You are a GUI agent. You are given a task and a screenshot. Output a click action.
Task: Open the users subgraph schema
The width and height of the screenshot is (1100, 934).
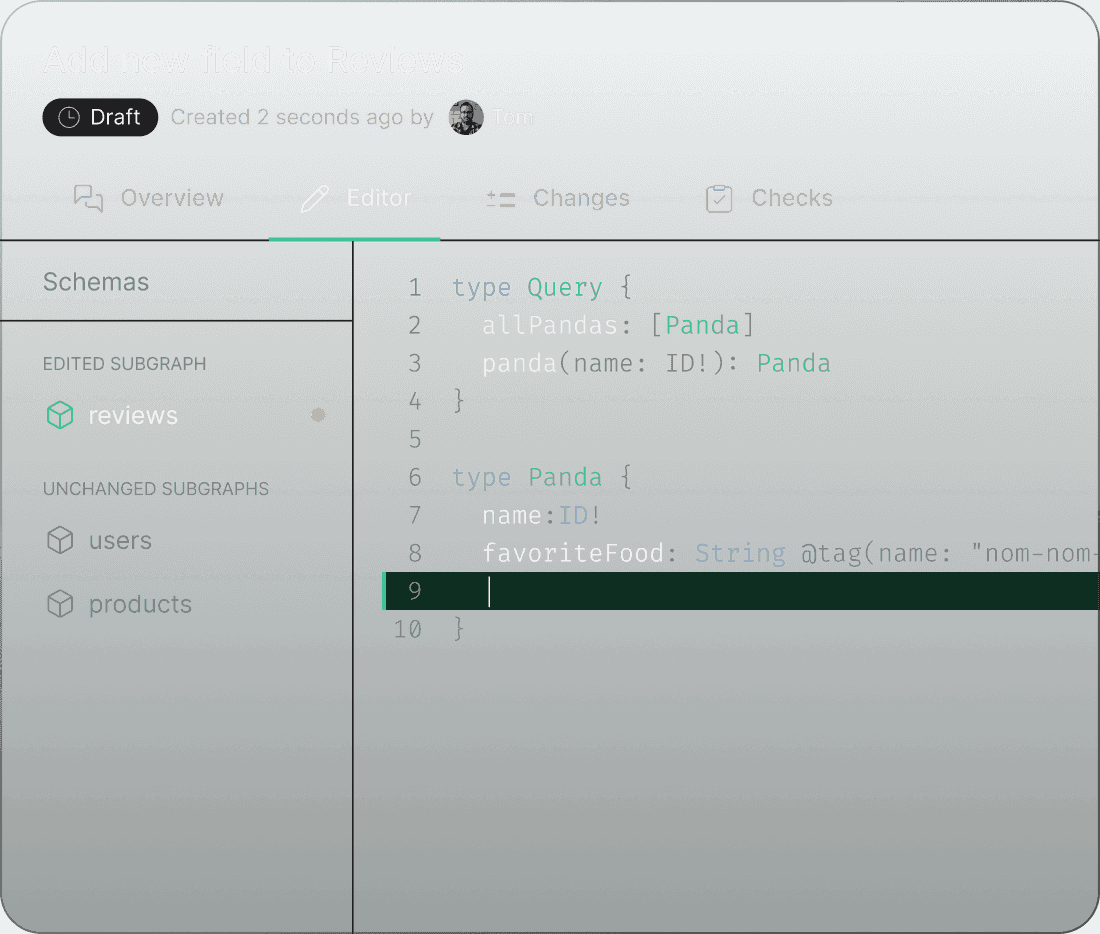point(120,541)
